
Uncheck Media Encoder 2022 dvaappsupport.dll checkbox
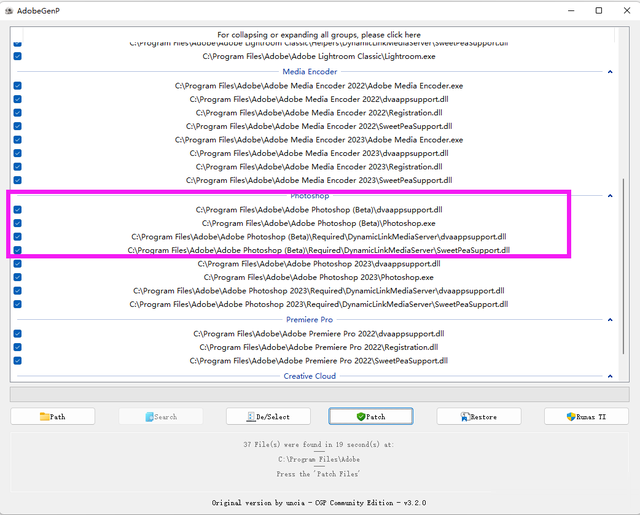[18, 99]
